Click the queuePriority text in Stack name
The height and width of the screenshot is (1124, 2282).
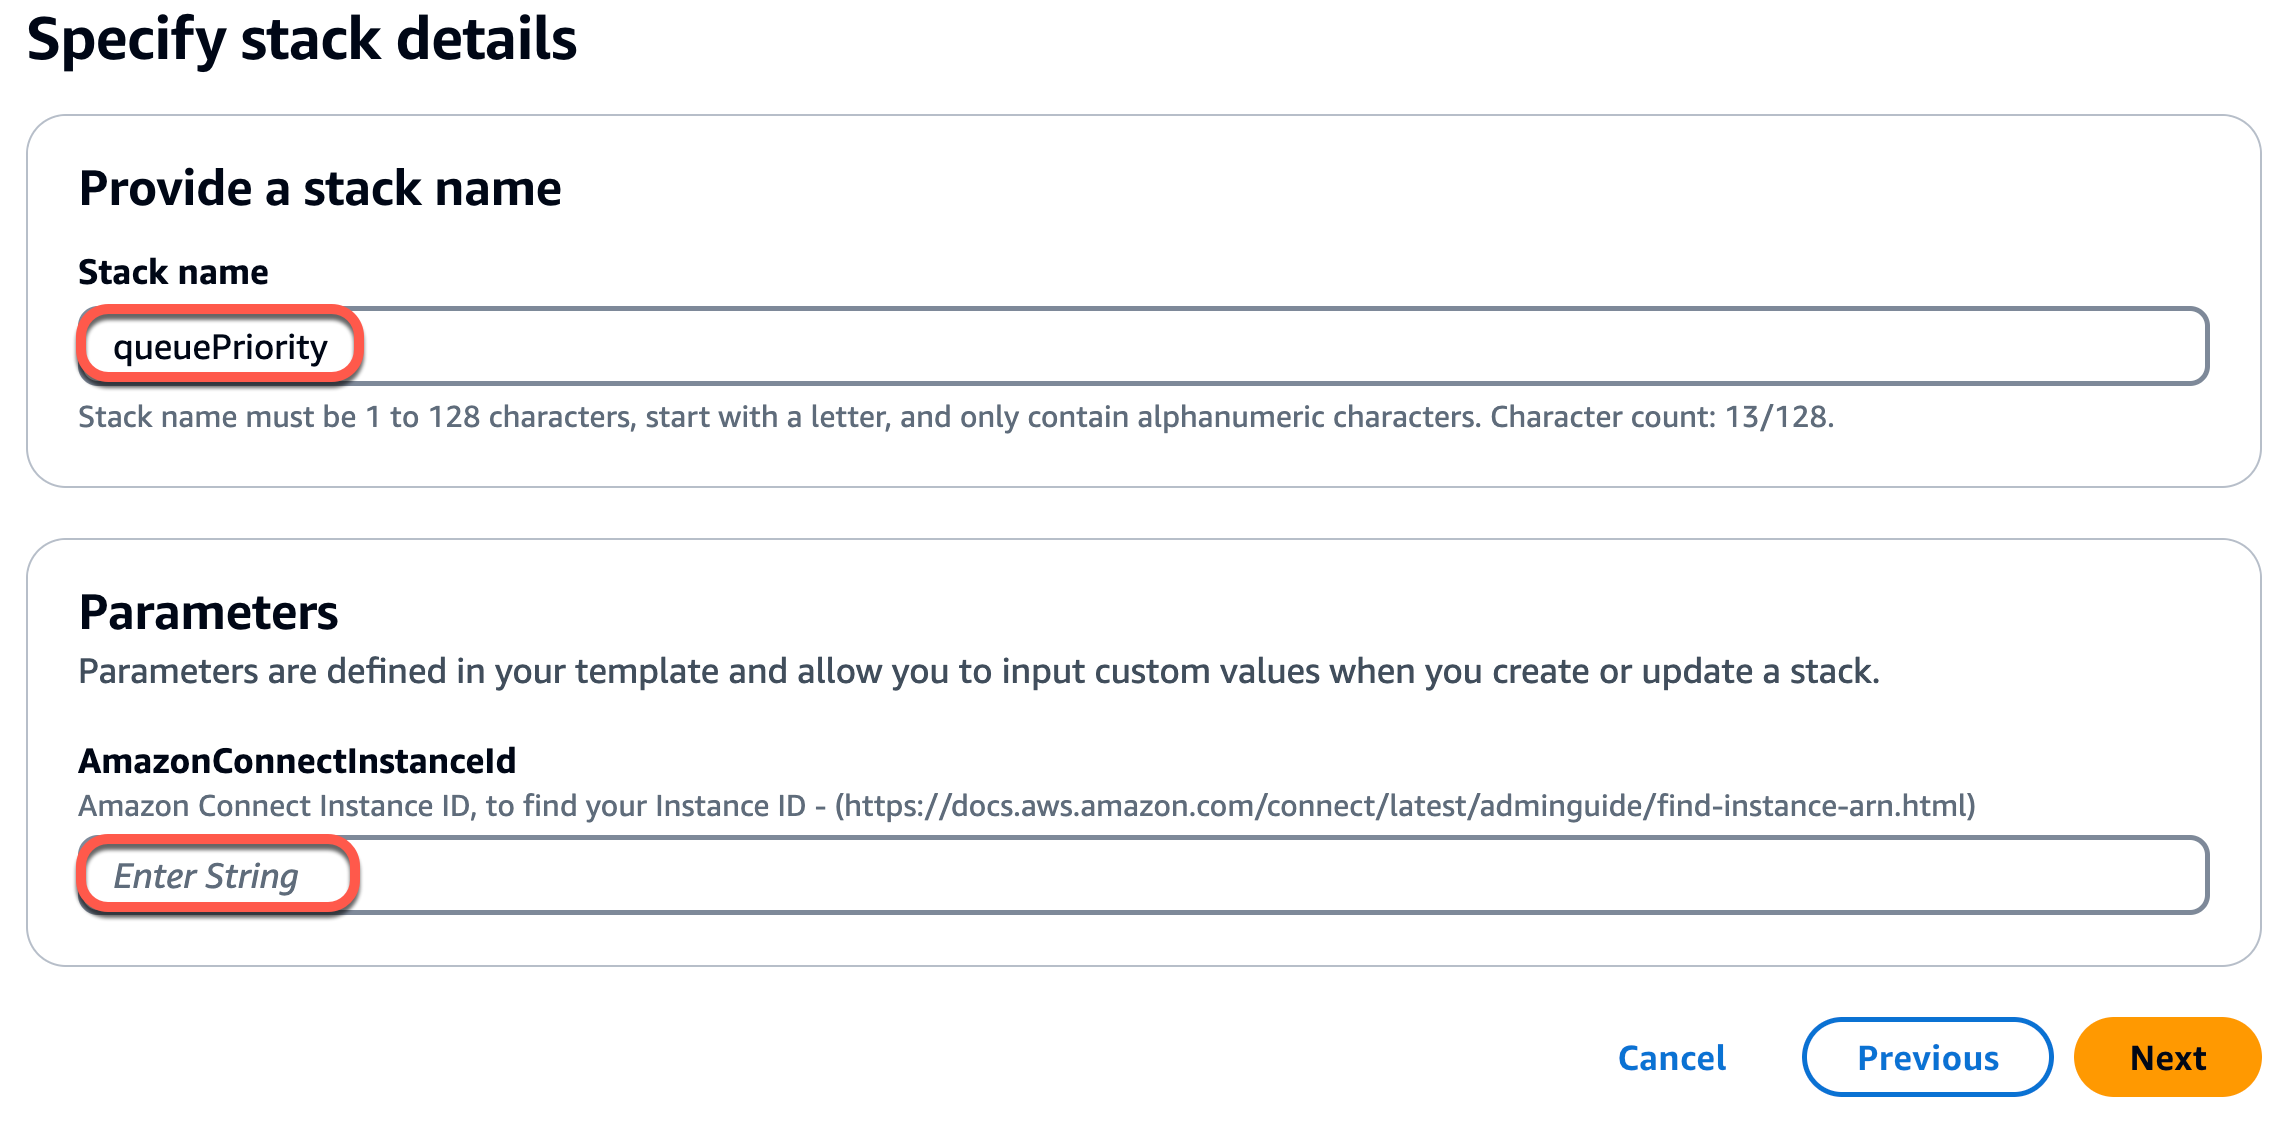[x=220, y=347]
